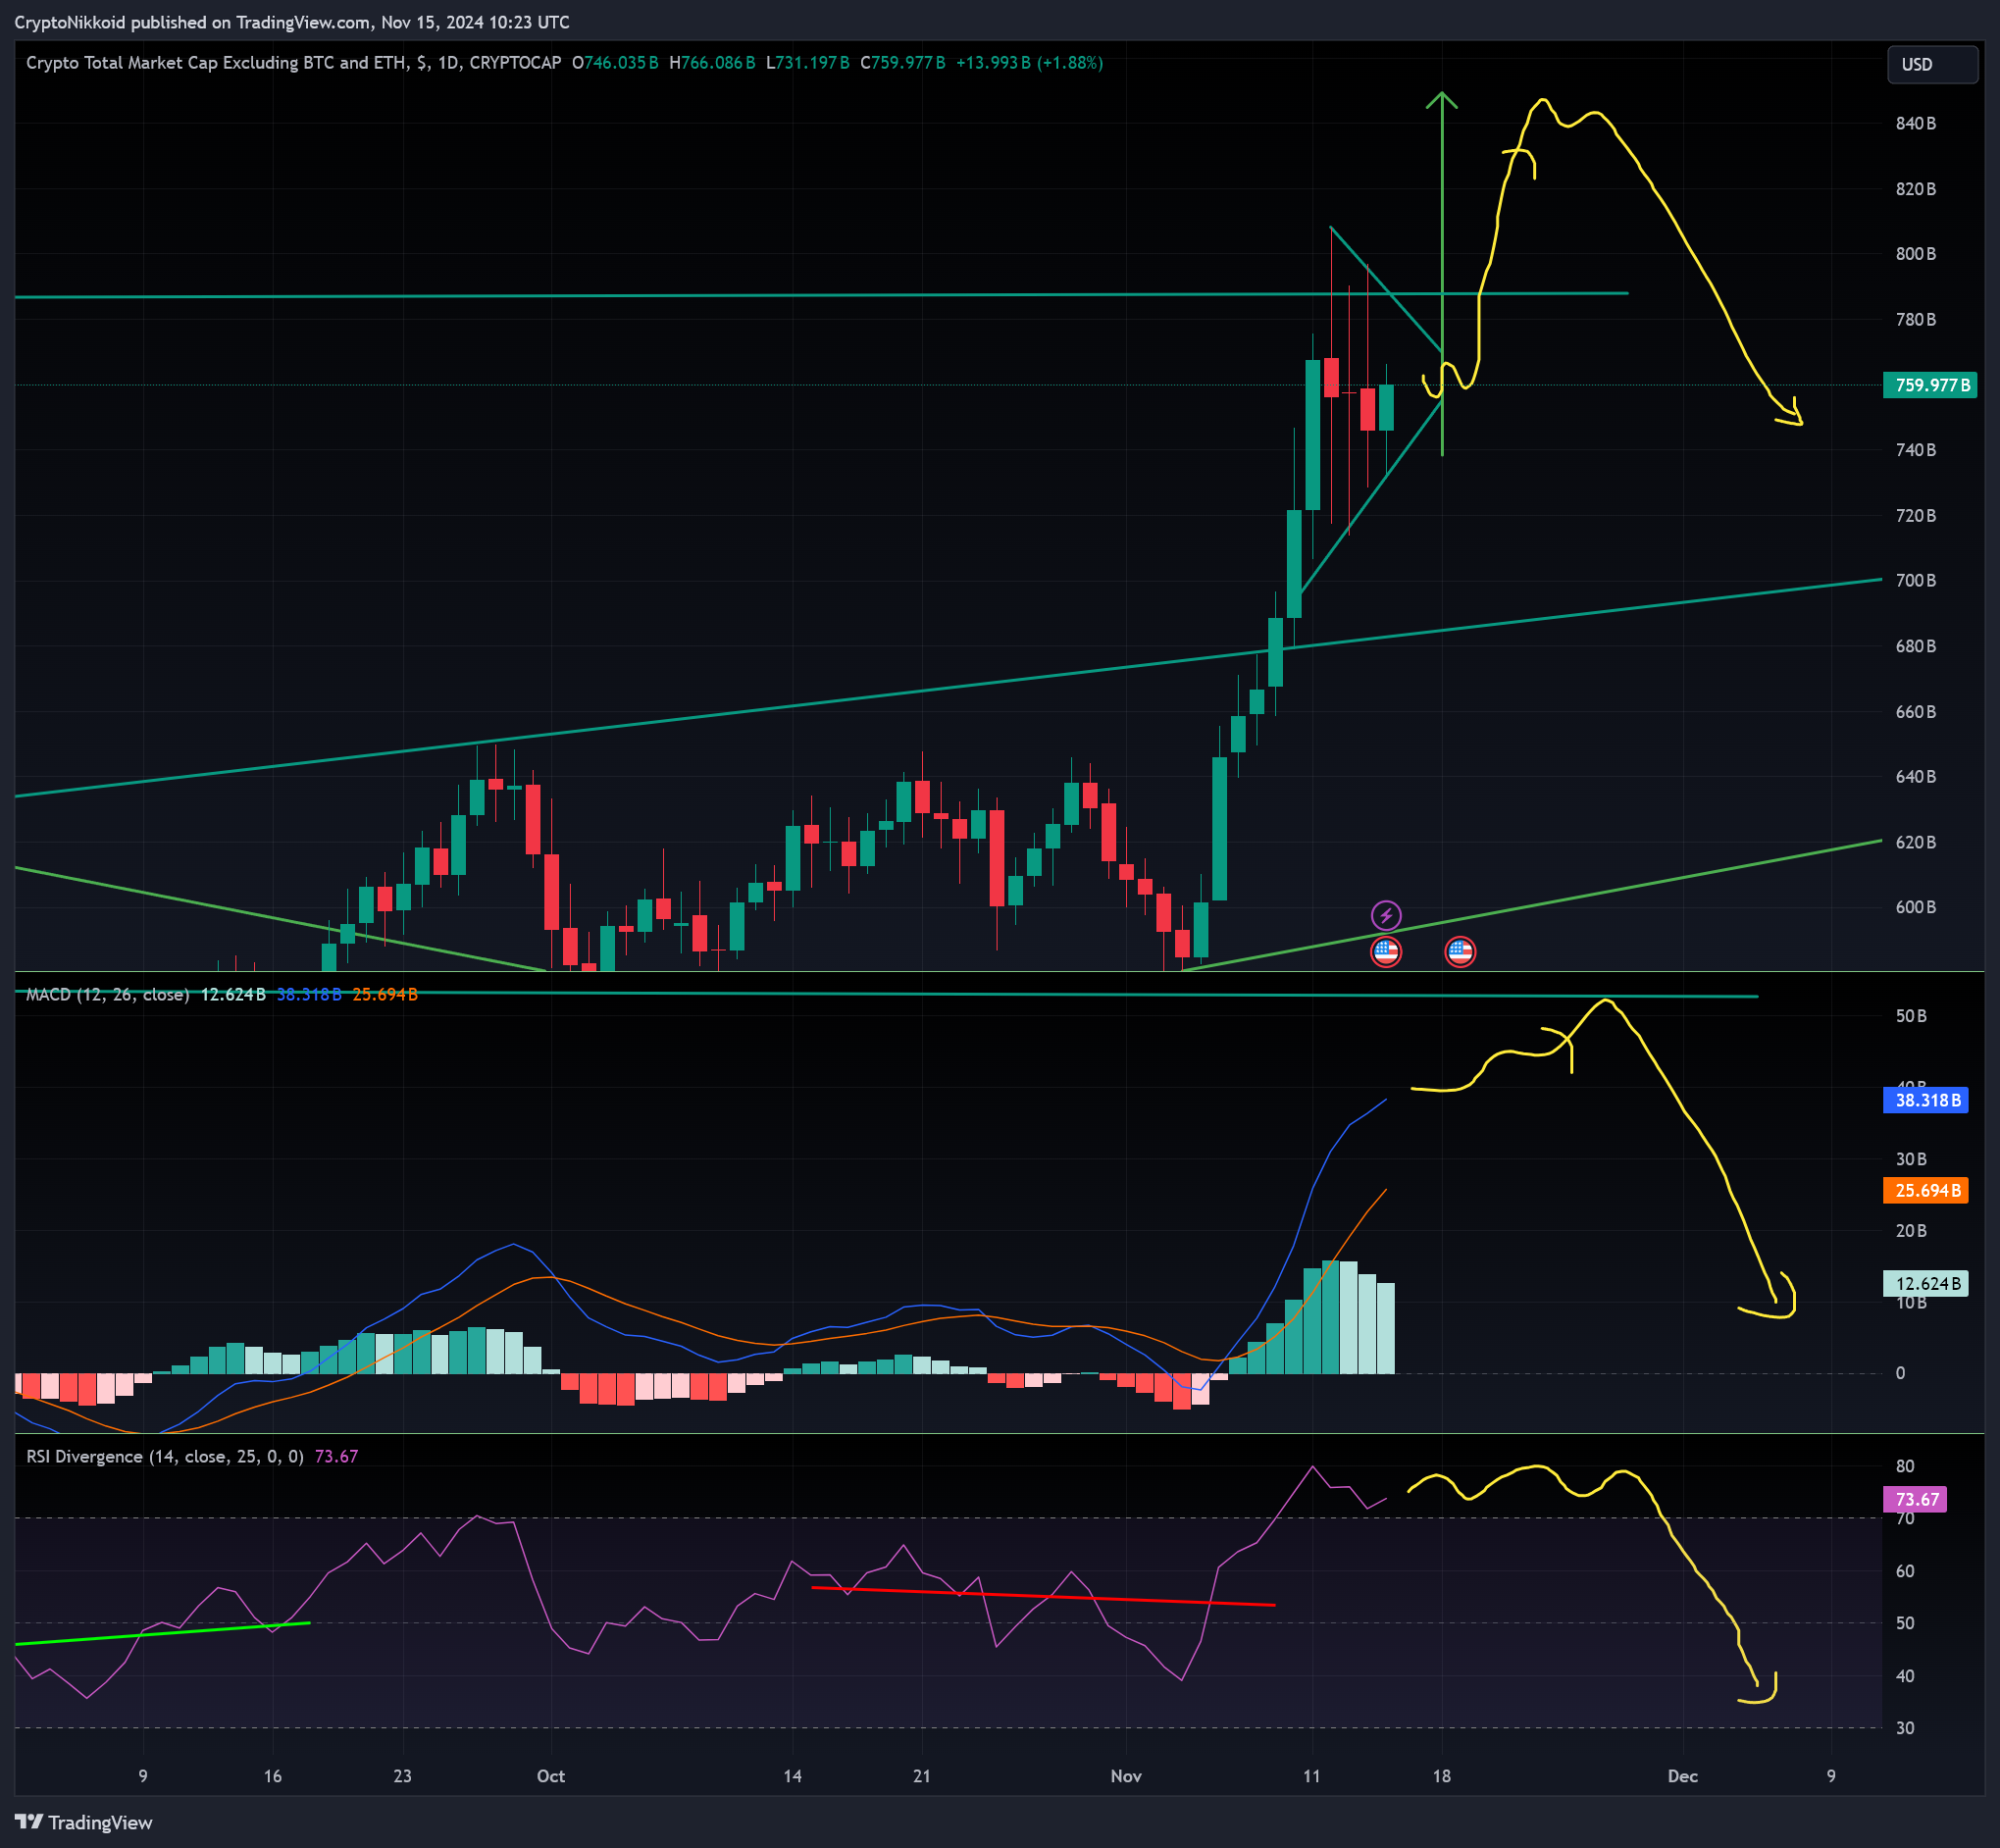
Task: Open the USD currency selector
Action: point(1931,64)
